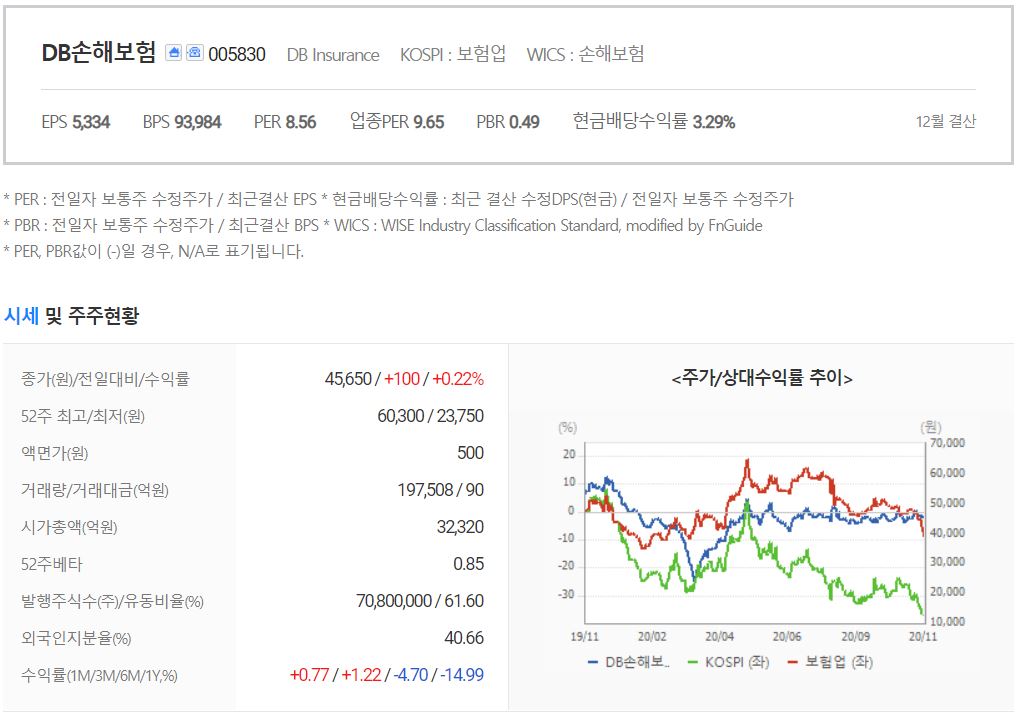Click the 업종PER 9.65 value
The height and width of the screenshot is (713, 1018).
click(397, 121)
